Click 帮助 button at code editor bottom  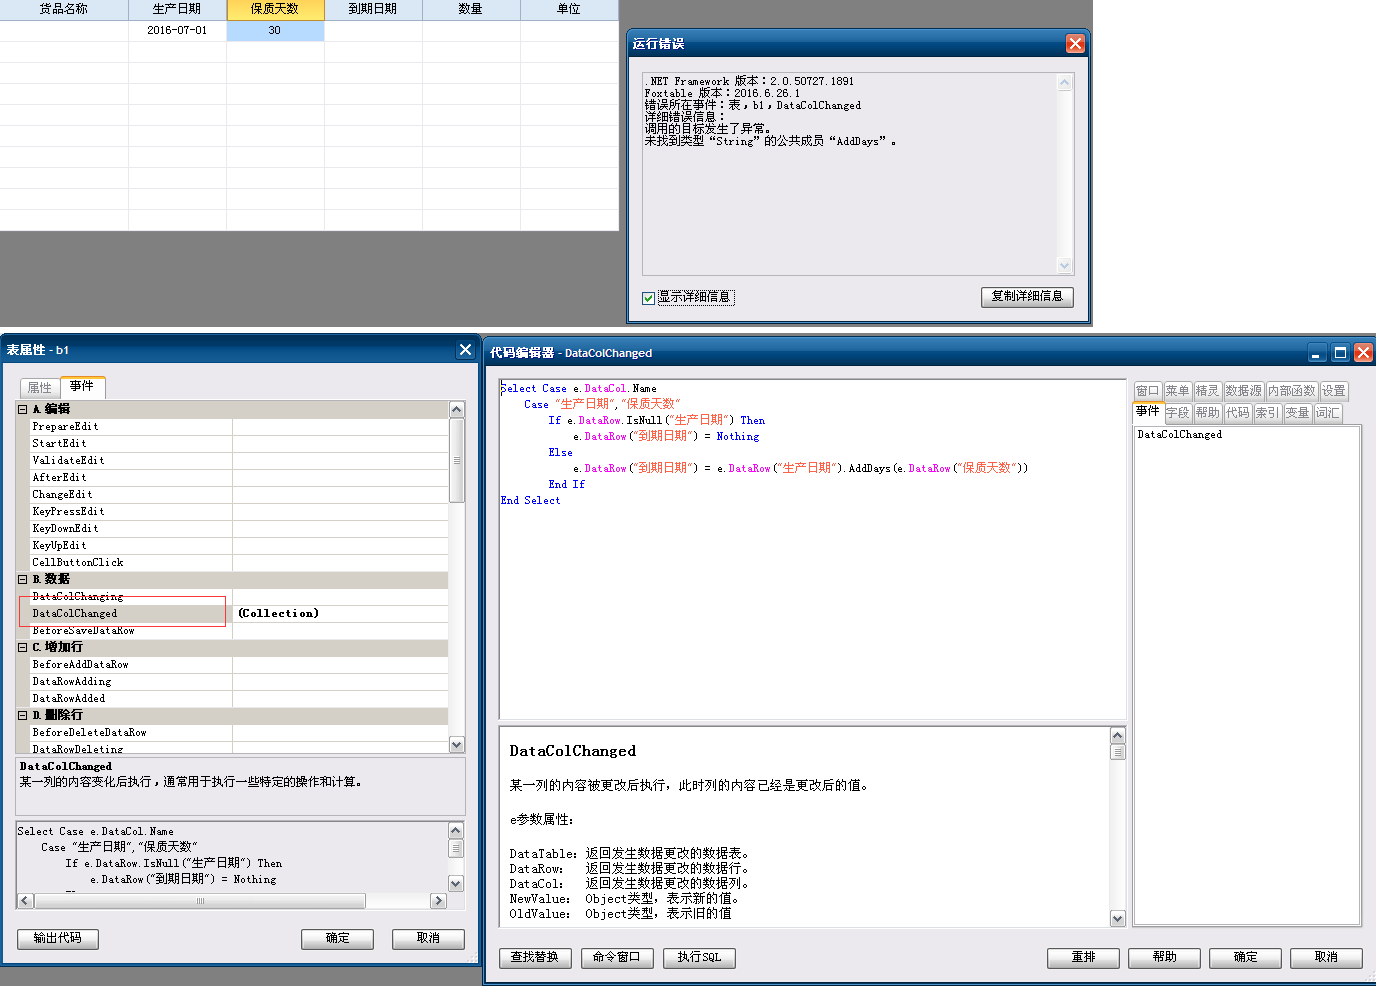pos(1164,958)
